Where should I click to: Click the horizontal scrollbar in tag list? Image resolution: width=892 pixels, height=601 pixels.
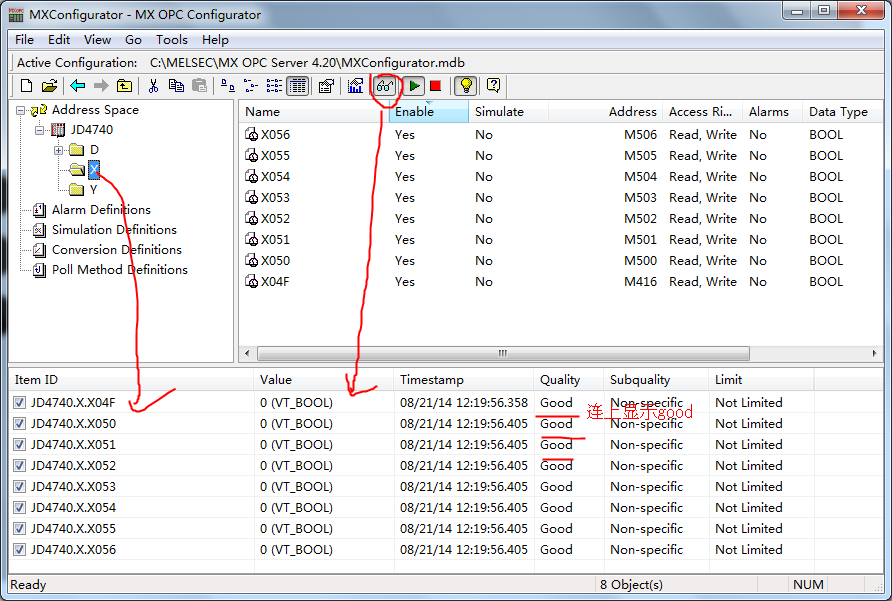tap(503, 354)
